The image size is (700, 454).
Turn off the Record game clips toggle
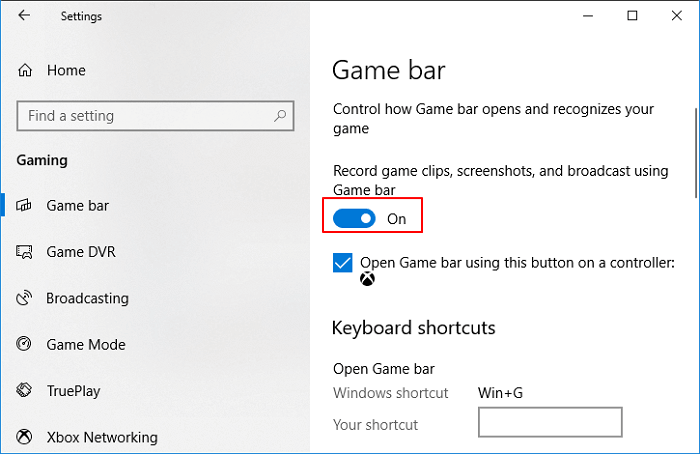(x=354, y=217)
